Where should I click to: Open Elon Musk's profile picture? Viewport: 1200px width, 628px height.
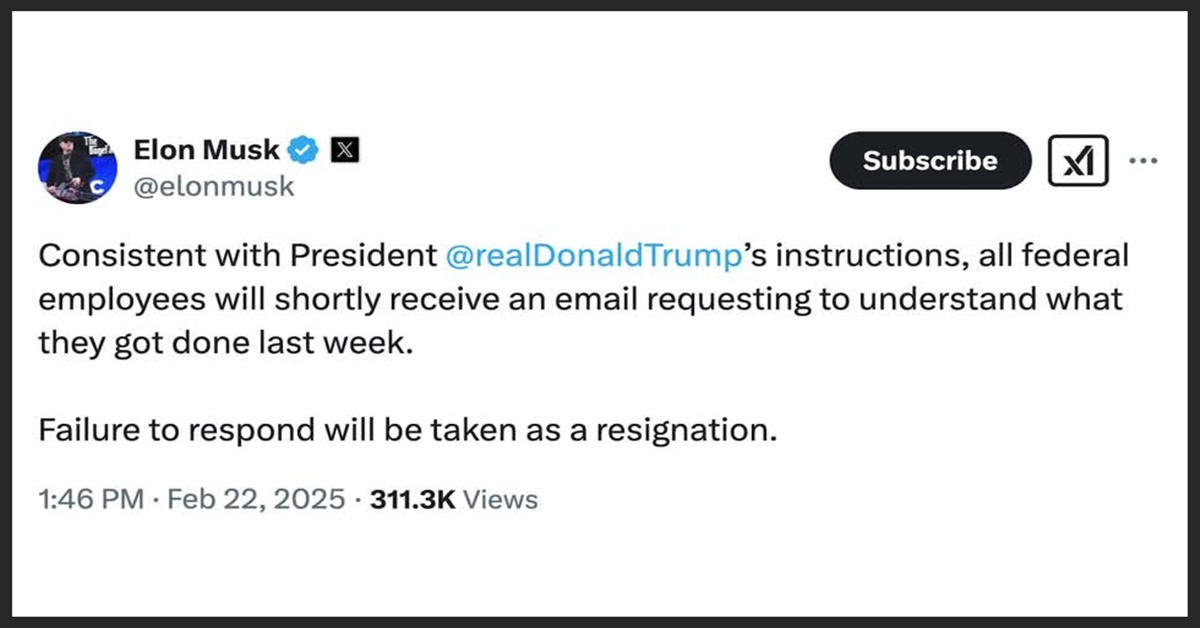[77, 166]
